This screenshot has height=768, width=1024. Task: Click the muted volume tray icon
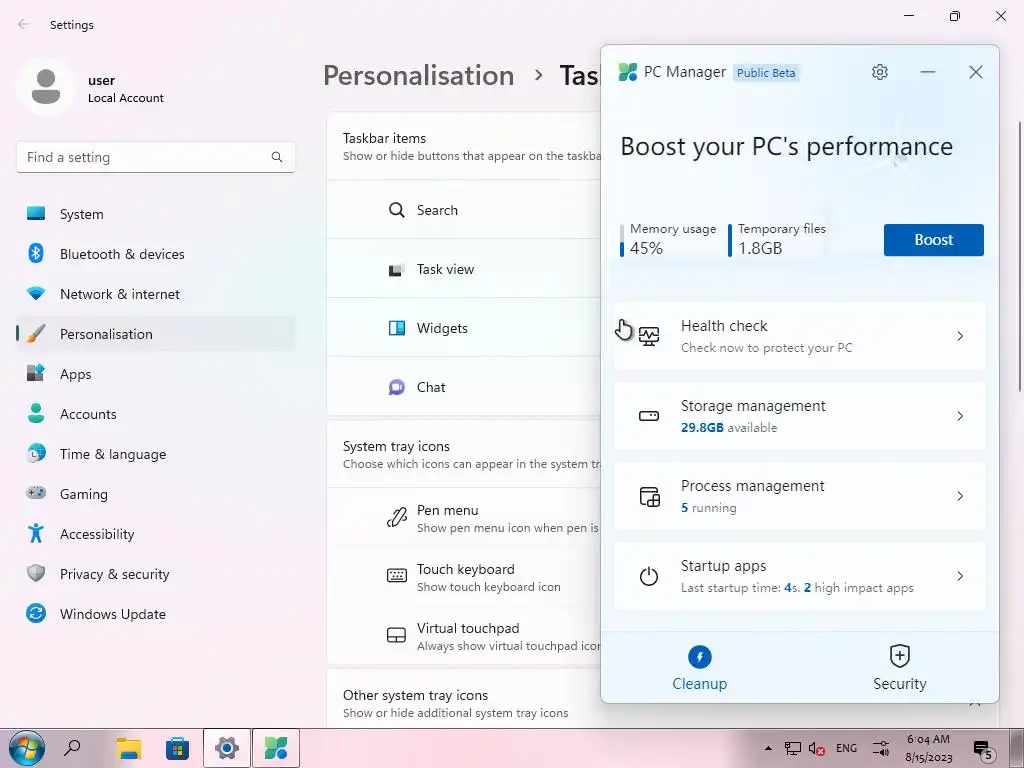click(816, 748)
